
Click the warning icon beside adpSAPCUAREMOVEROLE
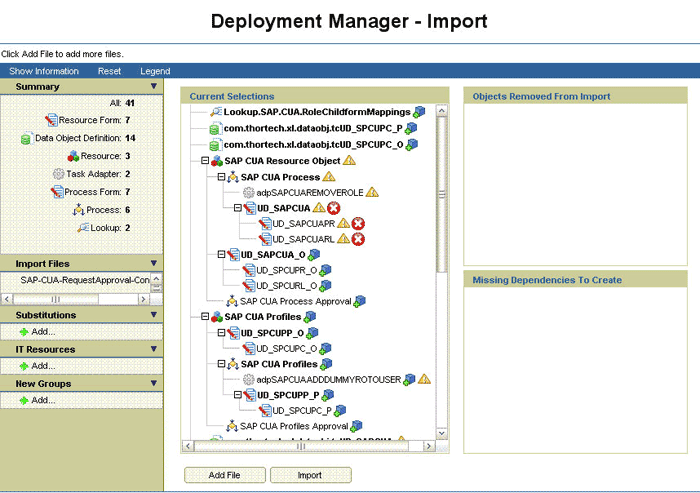click(372, 192)
